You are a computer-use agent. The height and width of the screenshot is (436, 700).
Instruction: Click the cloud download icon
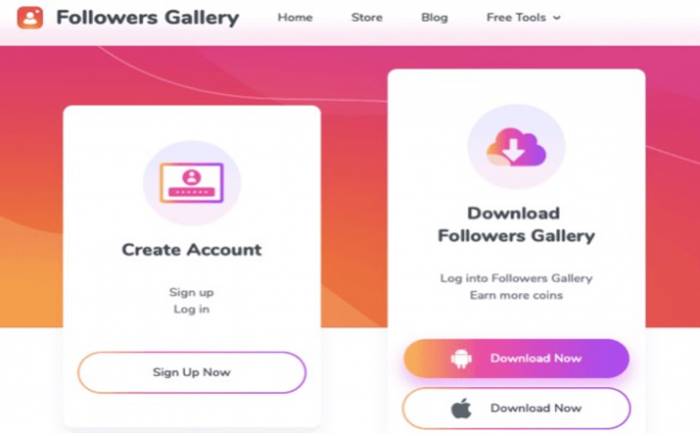pos(516,147)
